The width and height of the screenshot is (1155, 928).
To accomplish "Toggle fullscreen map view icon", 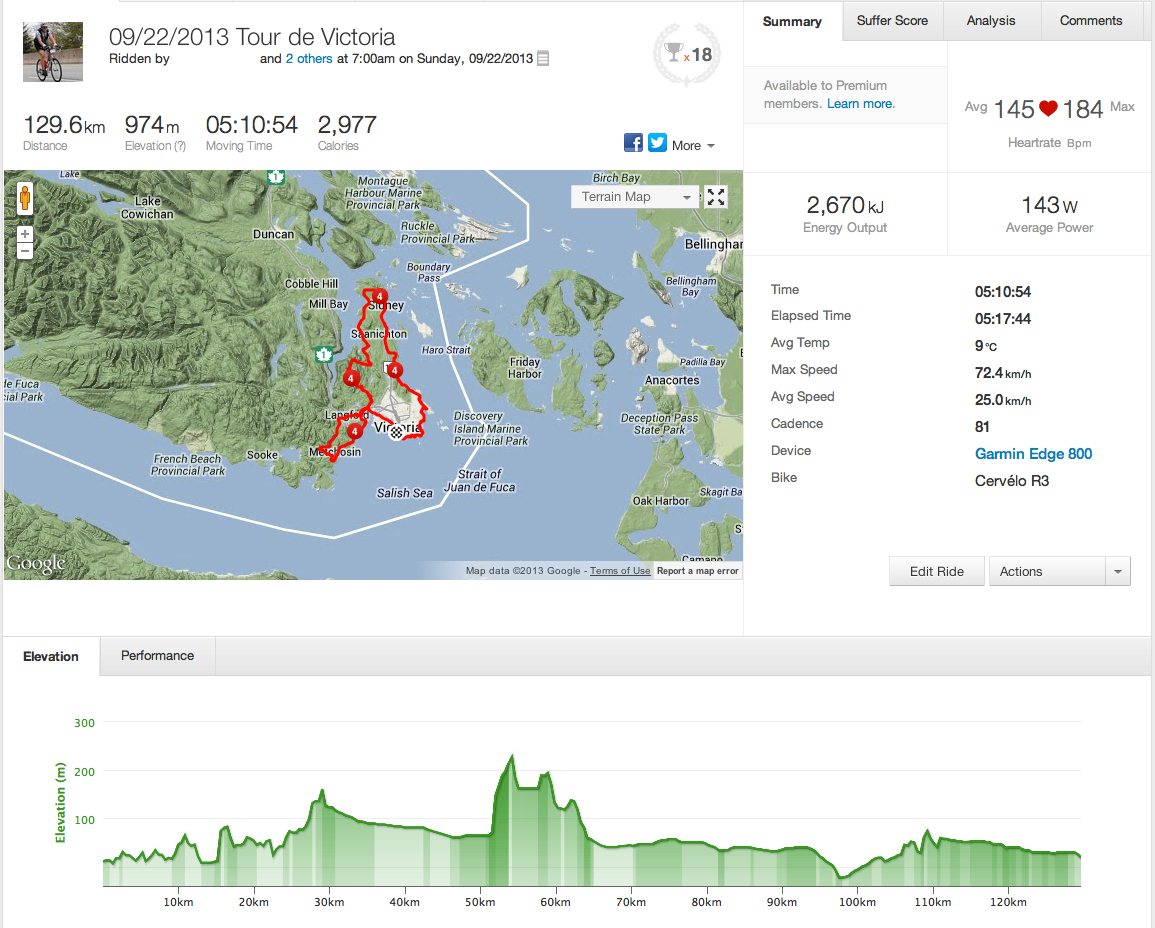I will tap(716, 197).
